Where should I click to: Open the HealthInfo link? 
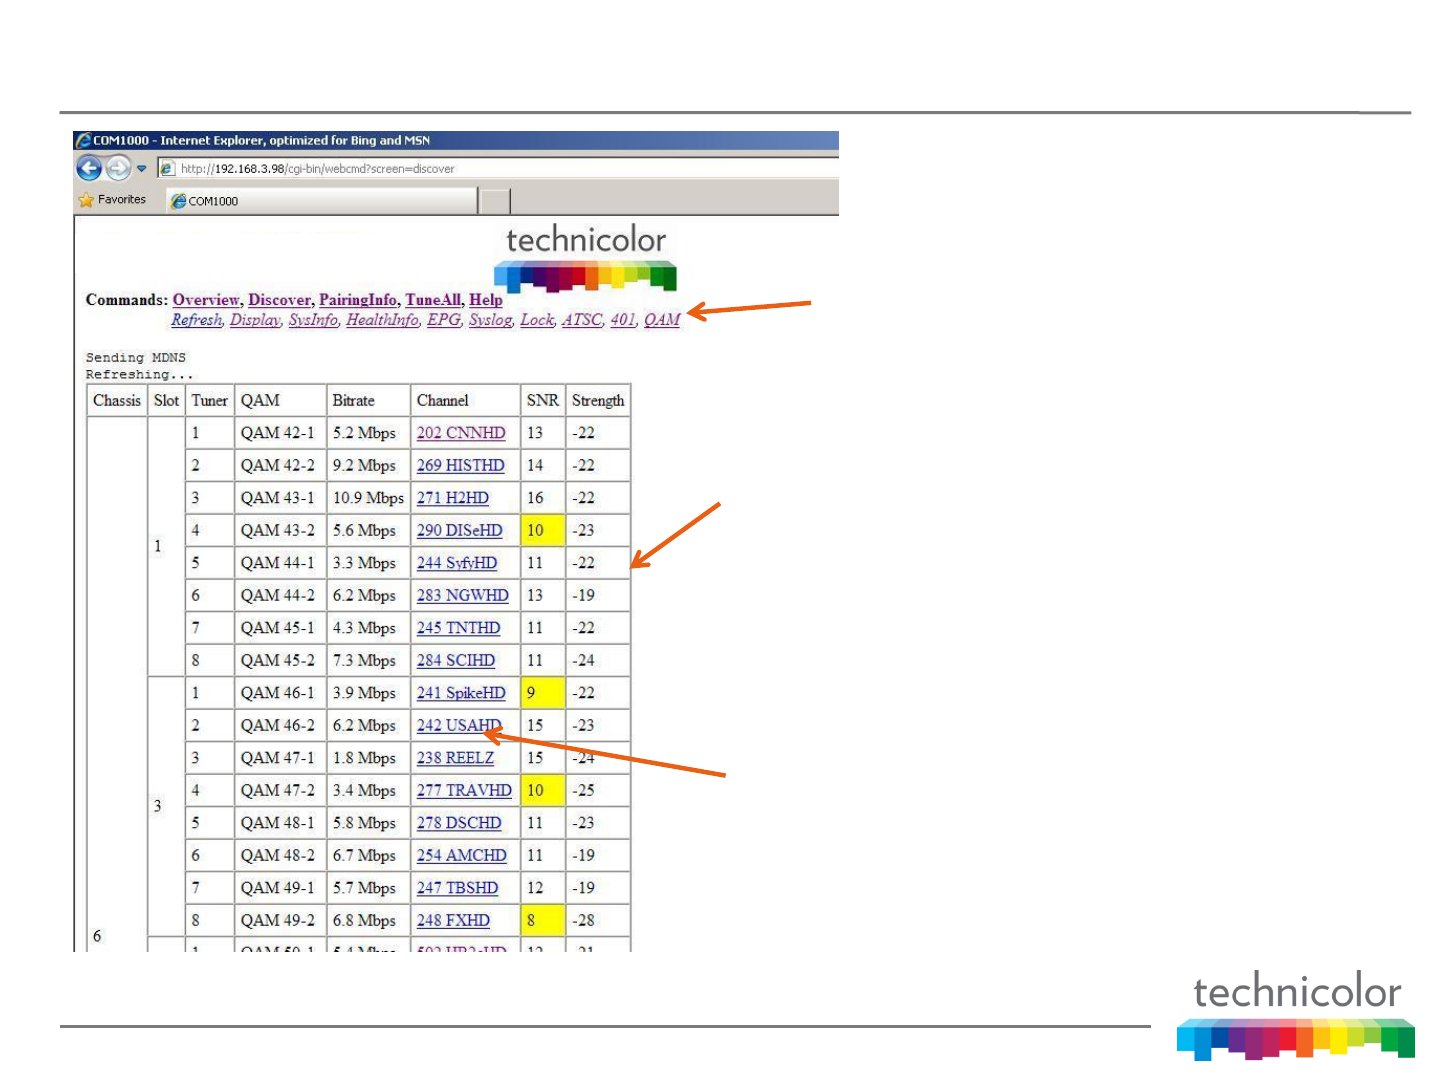tap(382, 320)
